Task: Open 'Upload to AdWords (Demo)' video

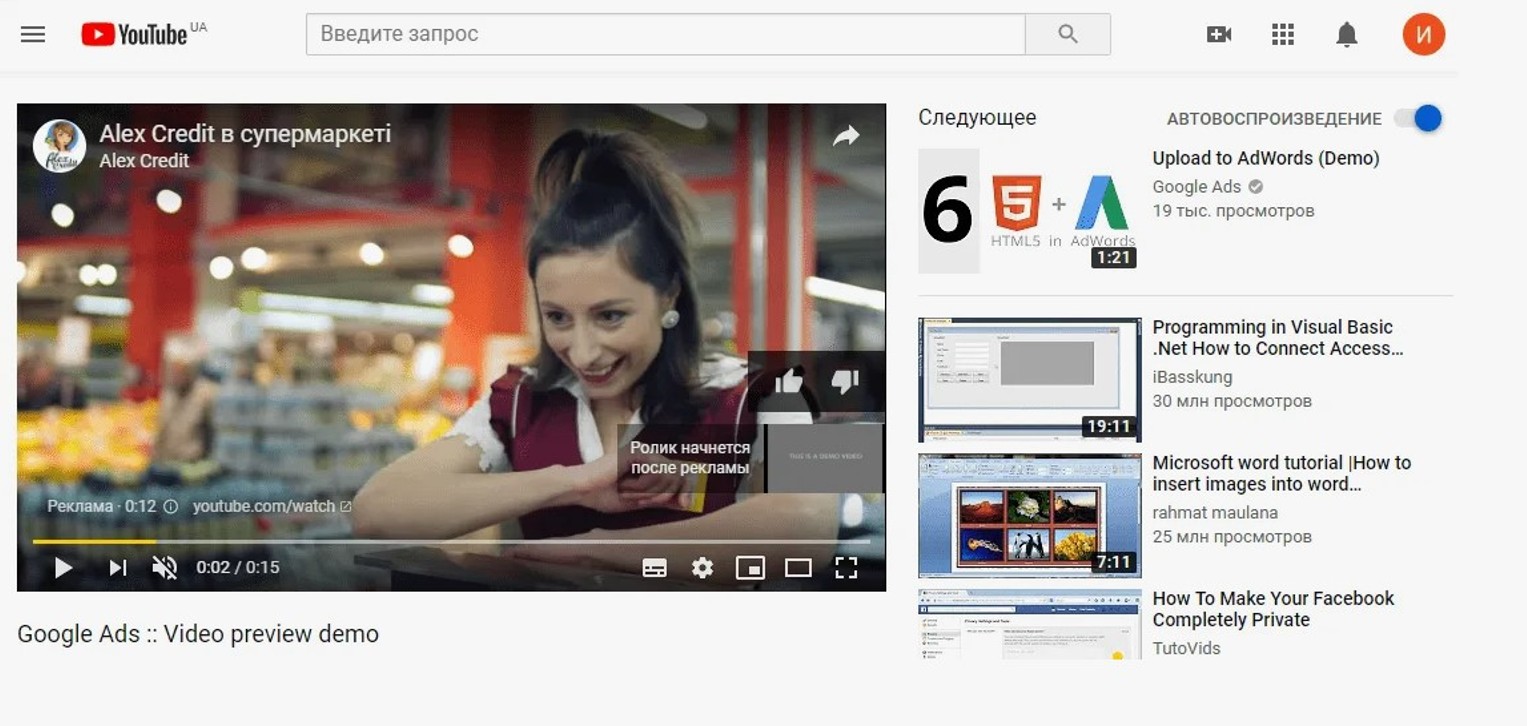Action: (1265, 158)
